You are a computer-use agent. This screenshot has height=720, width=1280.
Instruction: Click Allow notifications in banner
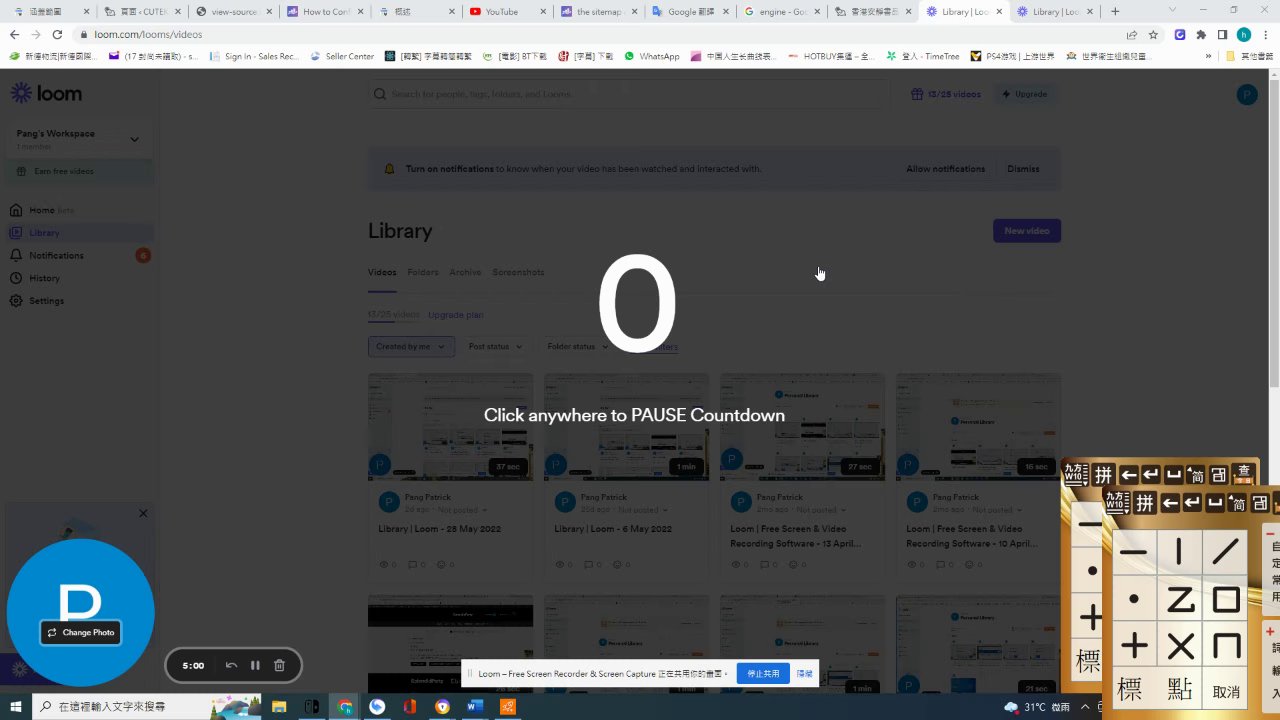(945, 169)
